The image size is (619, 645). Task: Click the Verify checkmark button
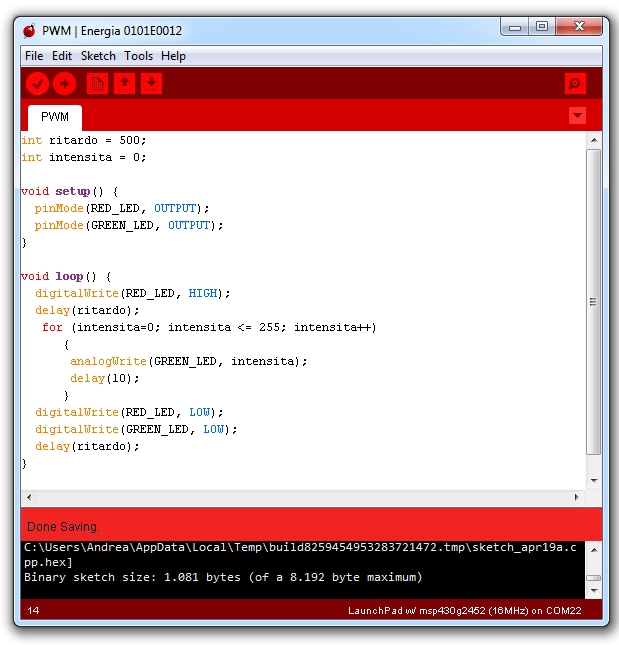[37, 84]
